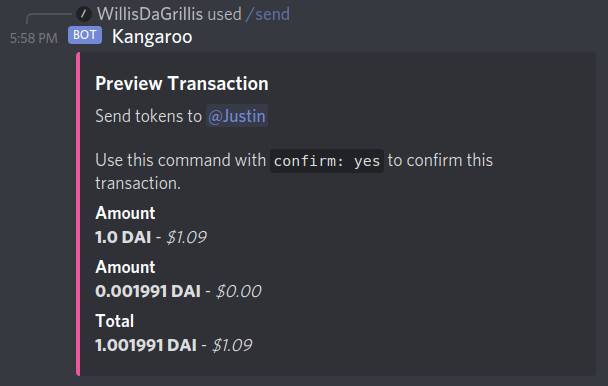Click the 5:58 PM timestamp

click(34, 38)
